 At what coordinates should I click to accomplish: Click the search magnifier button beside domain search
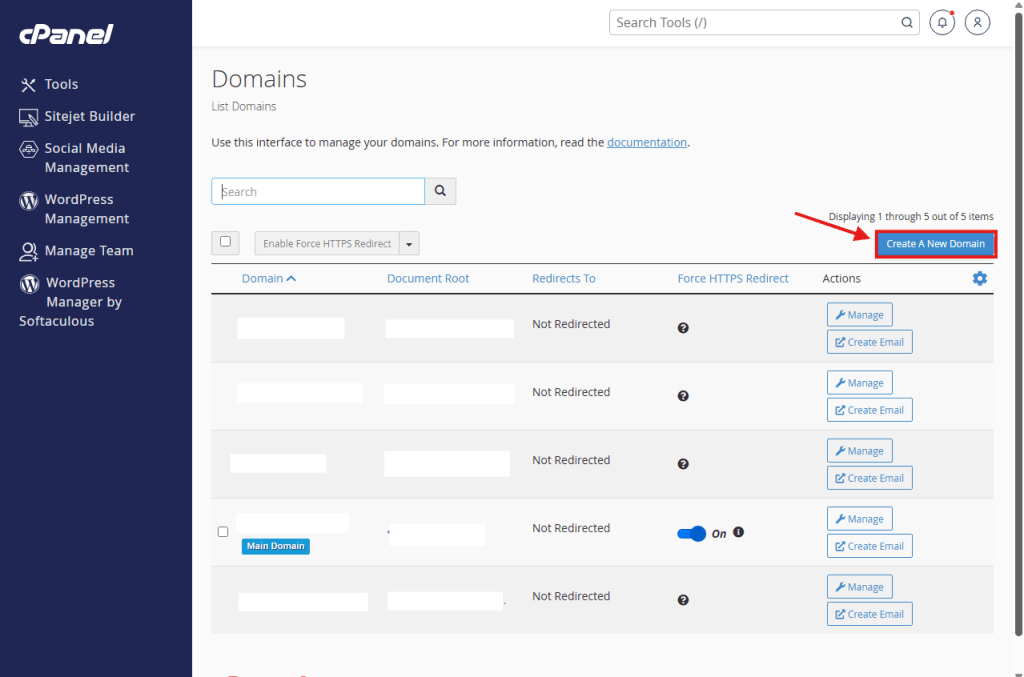pyautogui.click(x=440, y=191)
